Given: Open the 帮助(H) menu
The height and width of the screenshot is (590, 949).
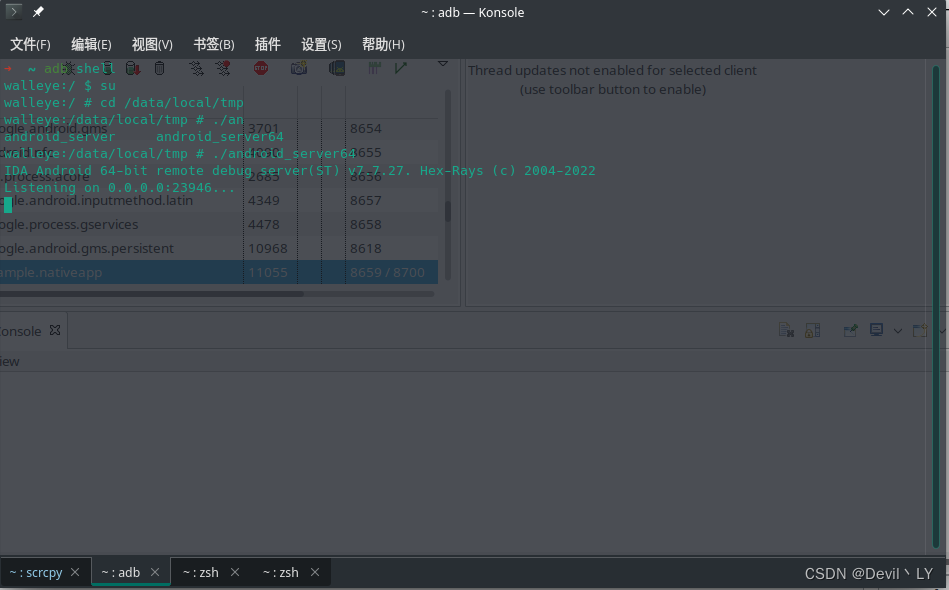Looking at the screenshot, I should [x=383, y=44].
